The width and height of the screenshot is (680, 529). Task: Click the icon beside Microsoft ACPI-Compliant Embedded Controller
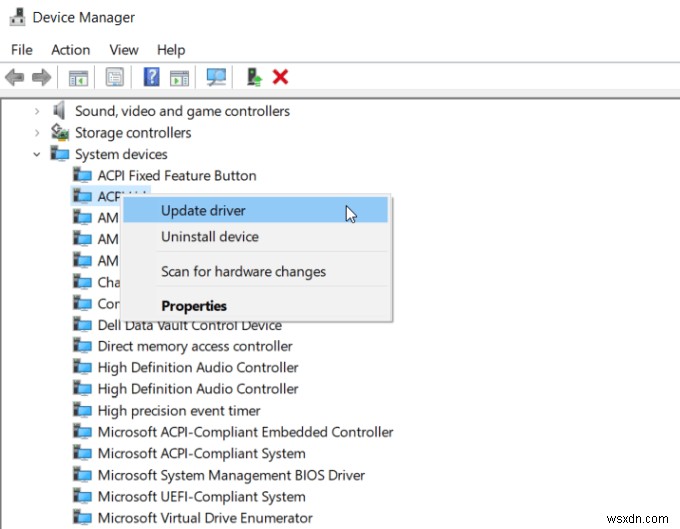click(x=82, y=431)
